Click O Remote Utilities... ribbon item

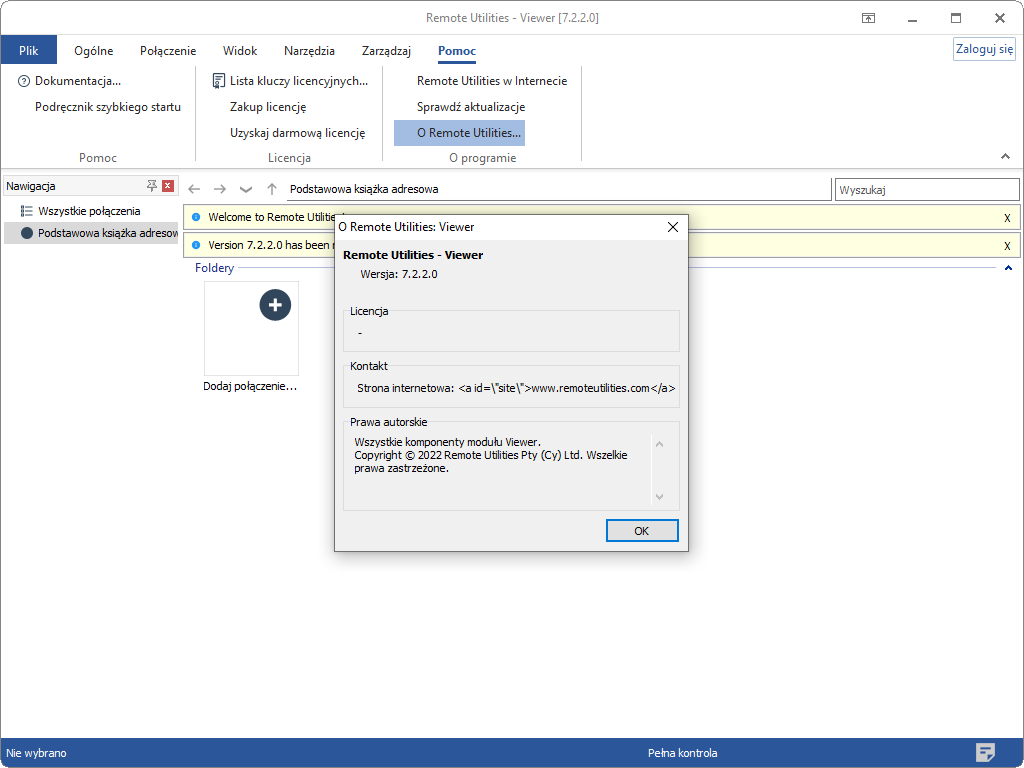point(459,133)
